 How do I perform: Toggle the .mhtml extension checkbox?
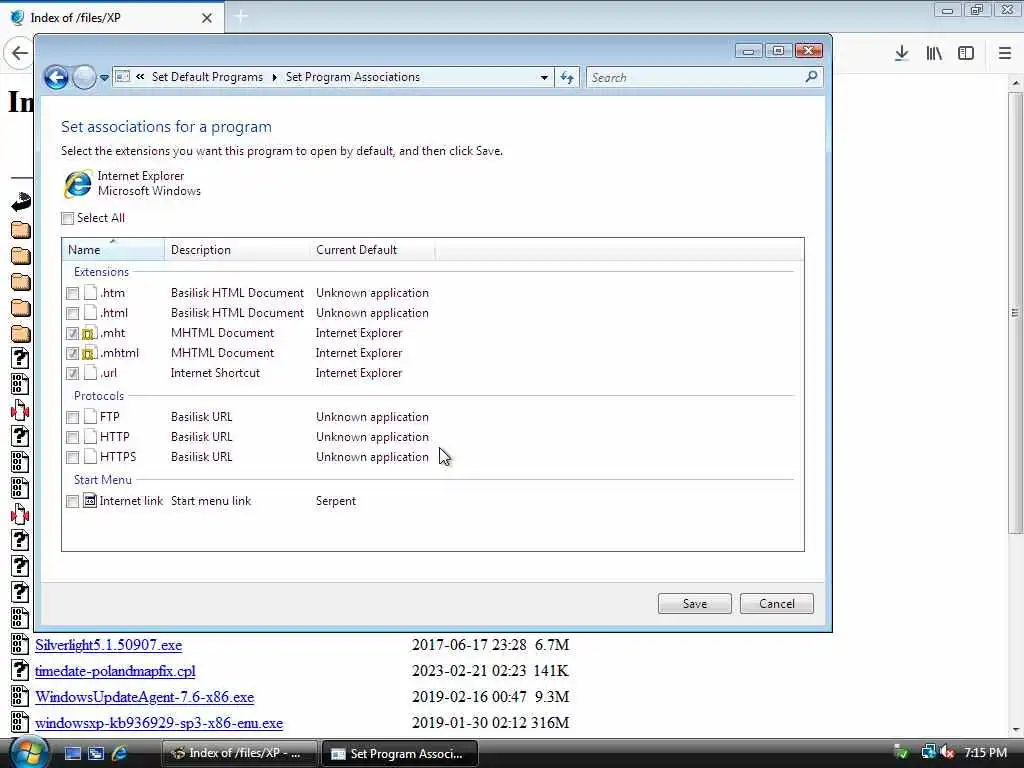(x=72, y=353)
